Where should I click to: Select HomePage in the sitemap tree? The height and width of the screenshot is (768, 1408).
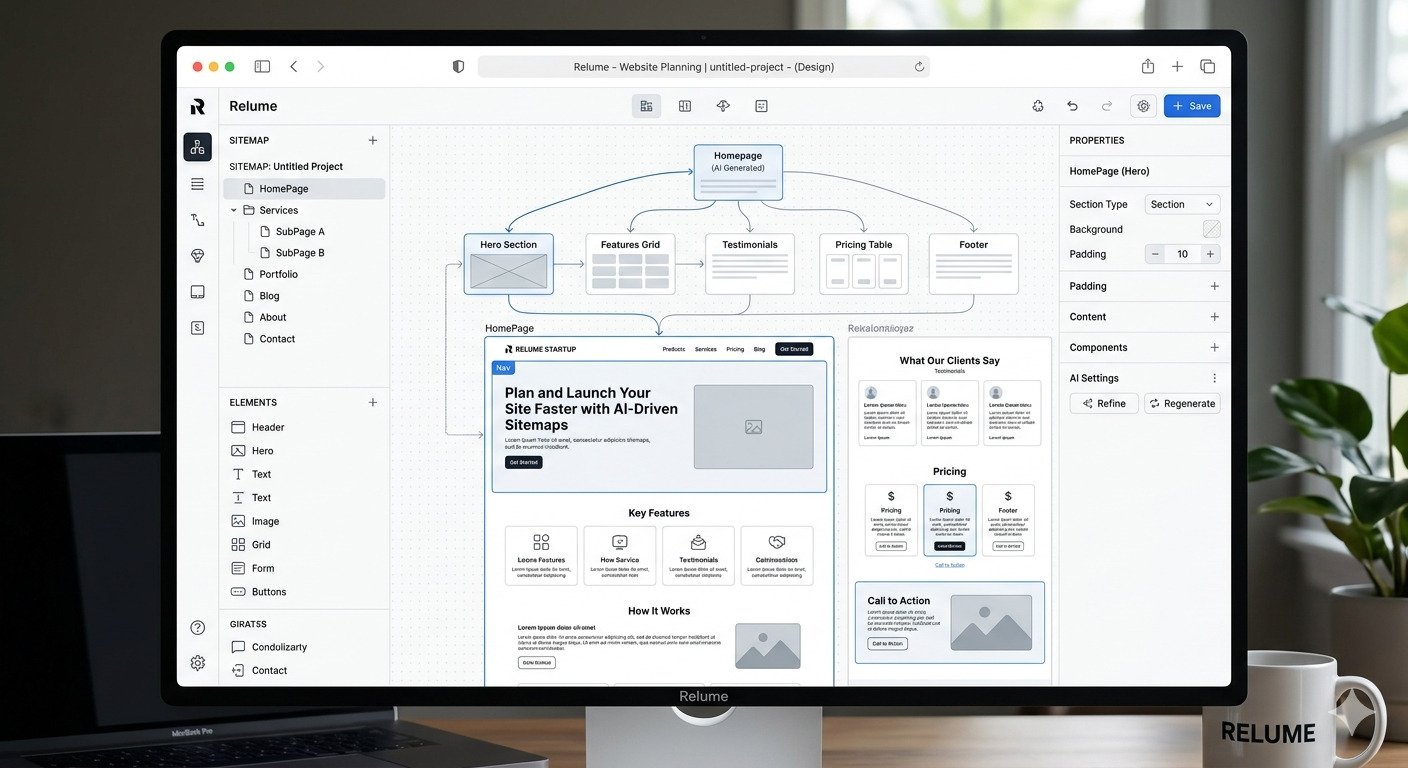(x=303, y=188)
